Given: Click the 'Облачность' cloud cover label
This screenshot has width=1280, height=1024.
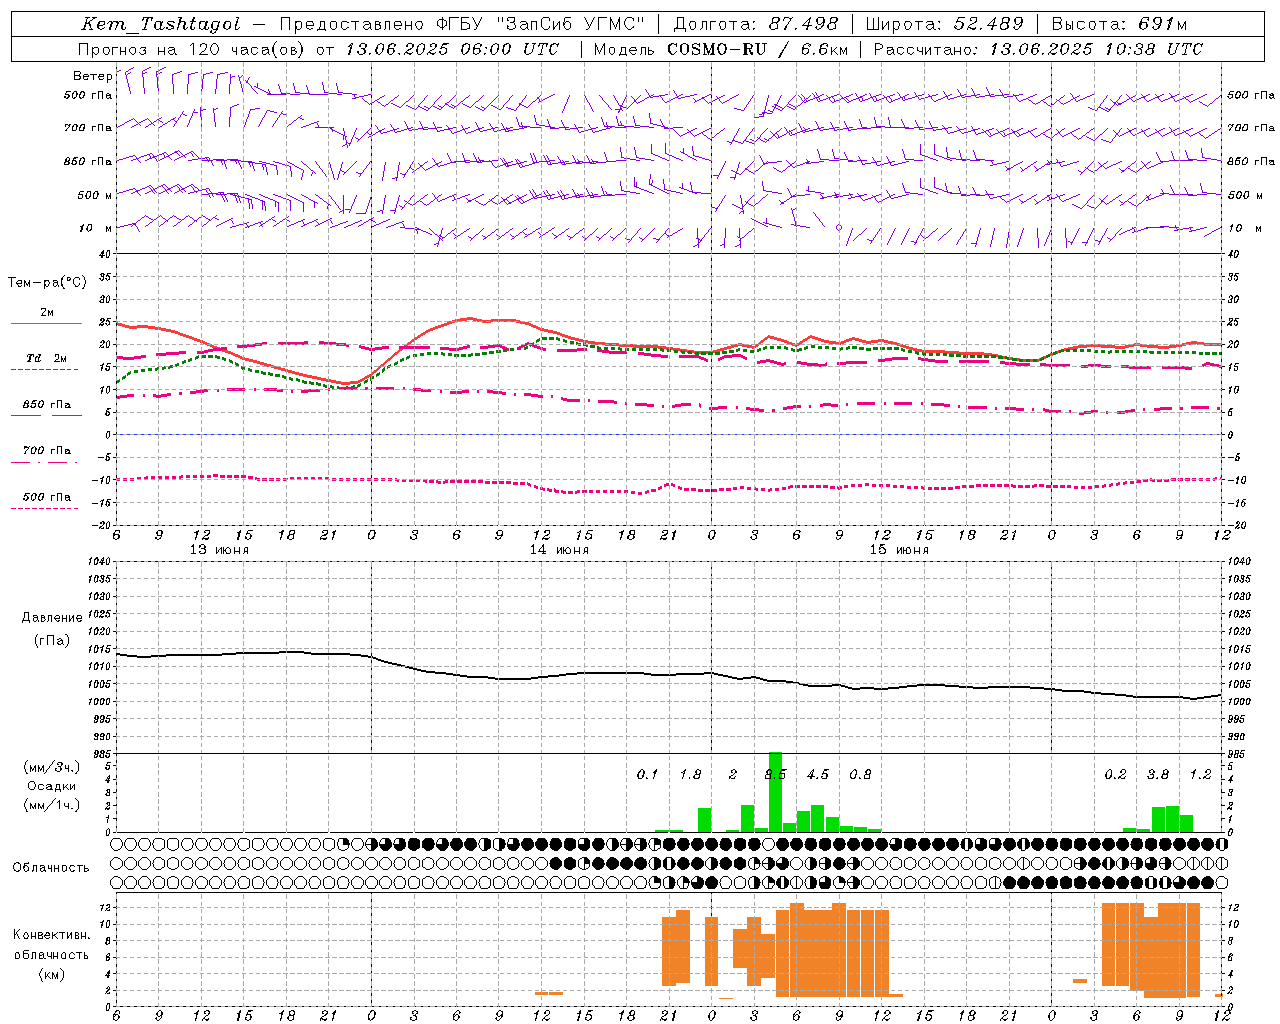Looking at the screenshot, I should [51, 867].
